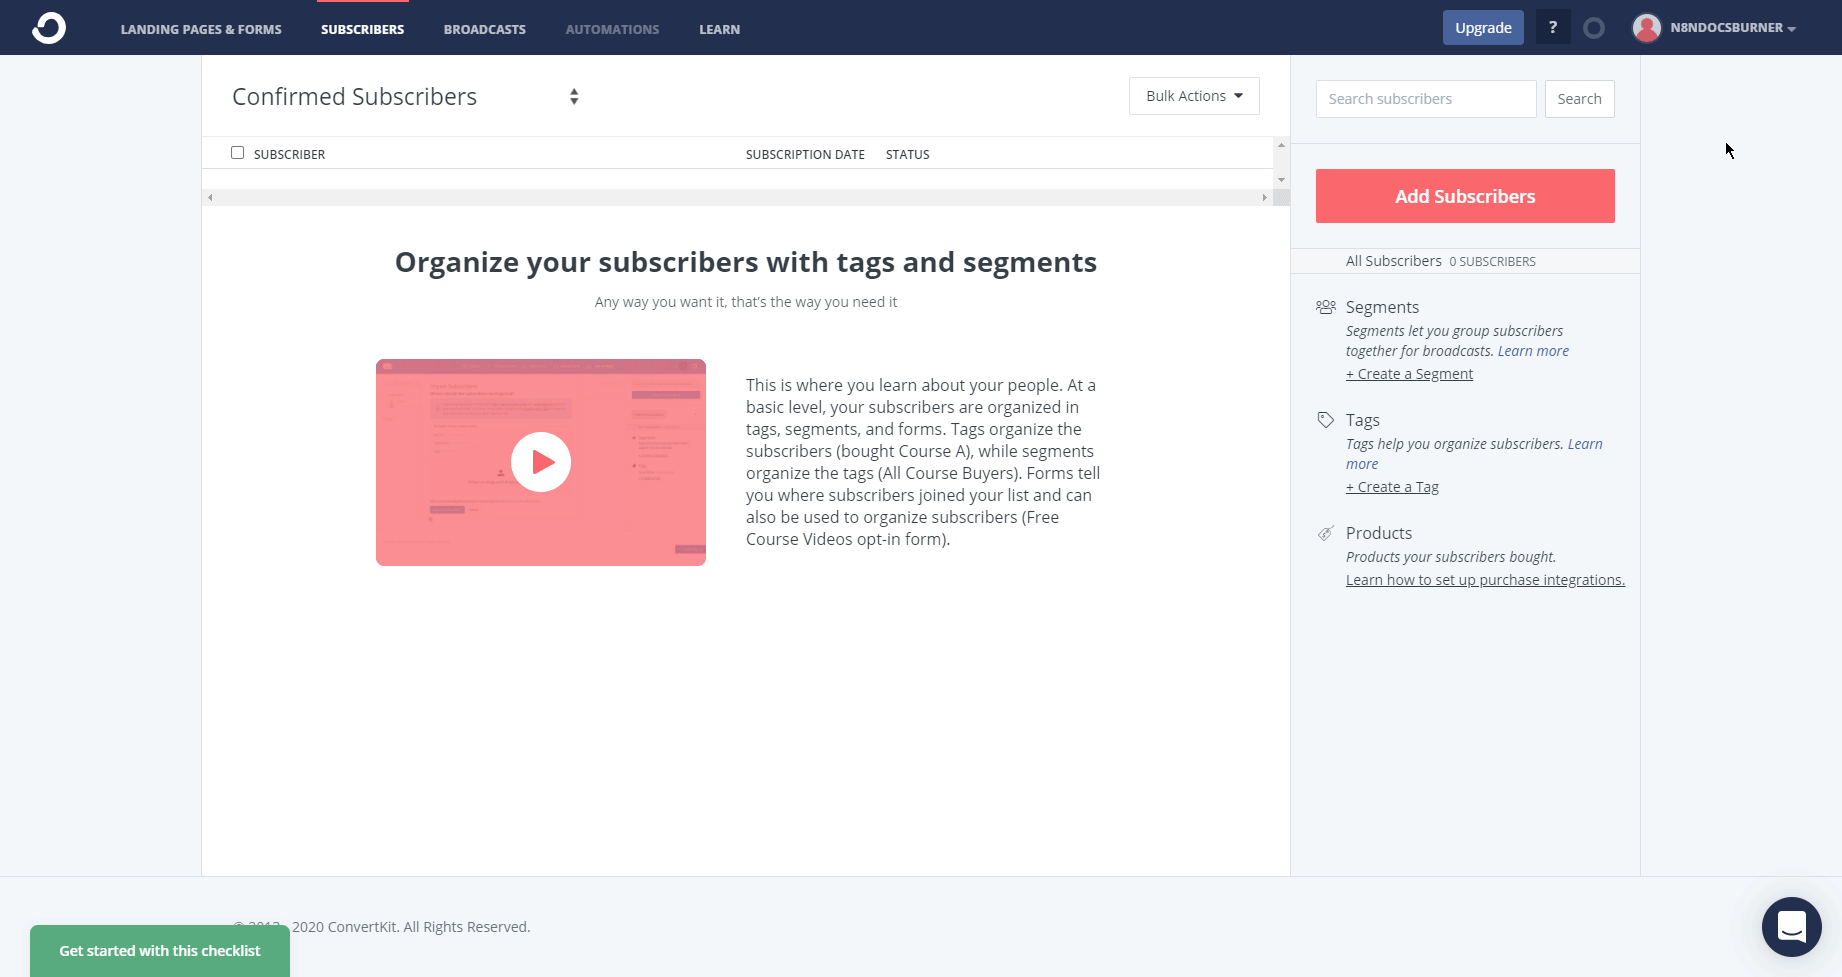
Task: Click the Upgrade button
Action: tap(1483, 27)
